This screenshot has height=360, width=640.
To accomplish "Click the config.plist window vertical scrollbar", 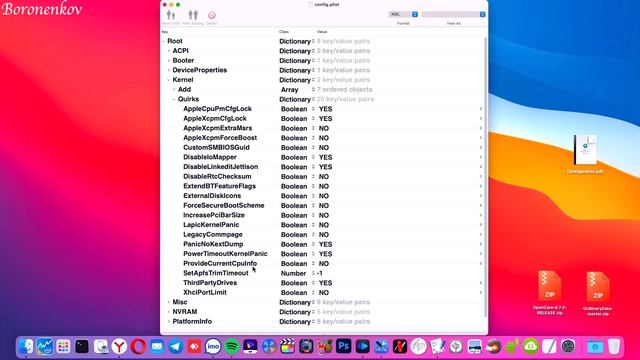I will (x=485, y=176).
